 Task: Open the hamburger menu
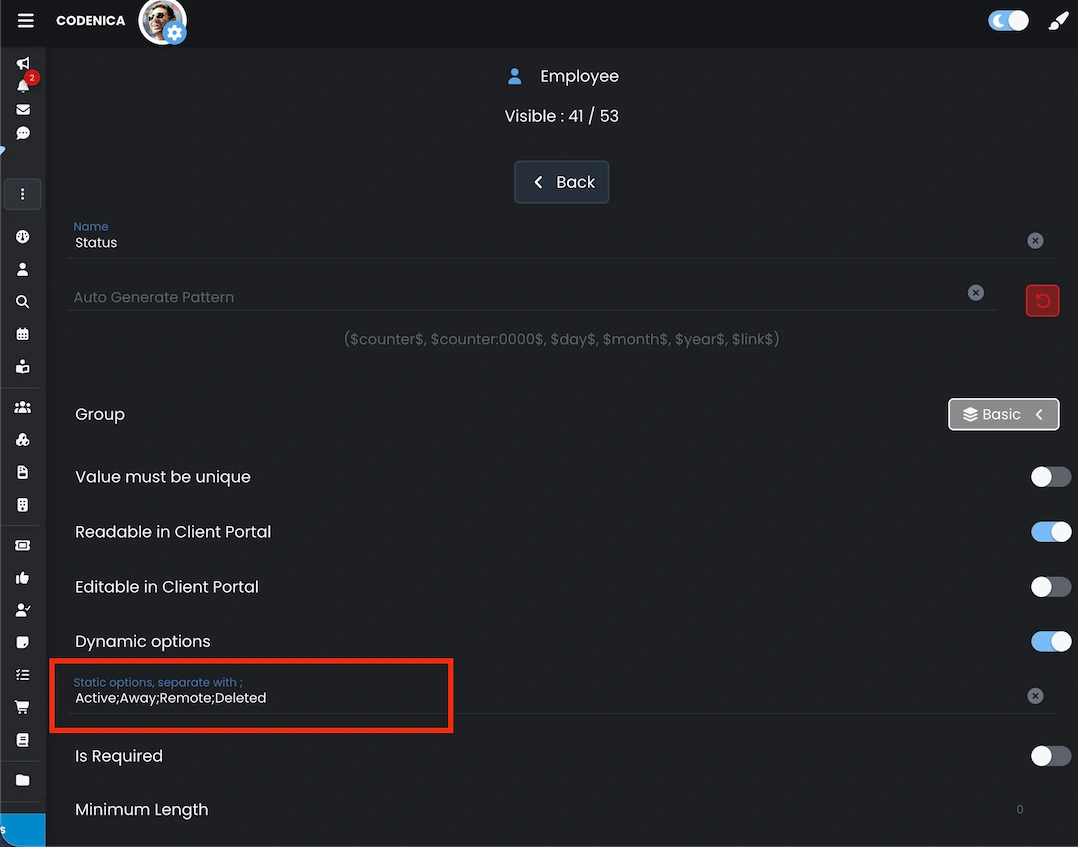[x=25, y=20]
